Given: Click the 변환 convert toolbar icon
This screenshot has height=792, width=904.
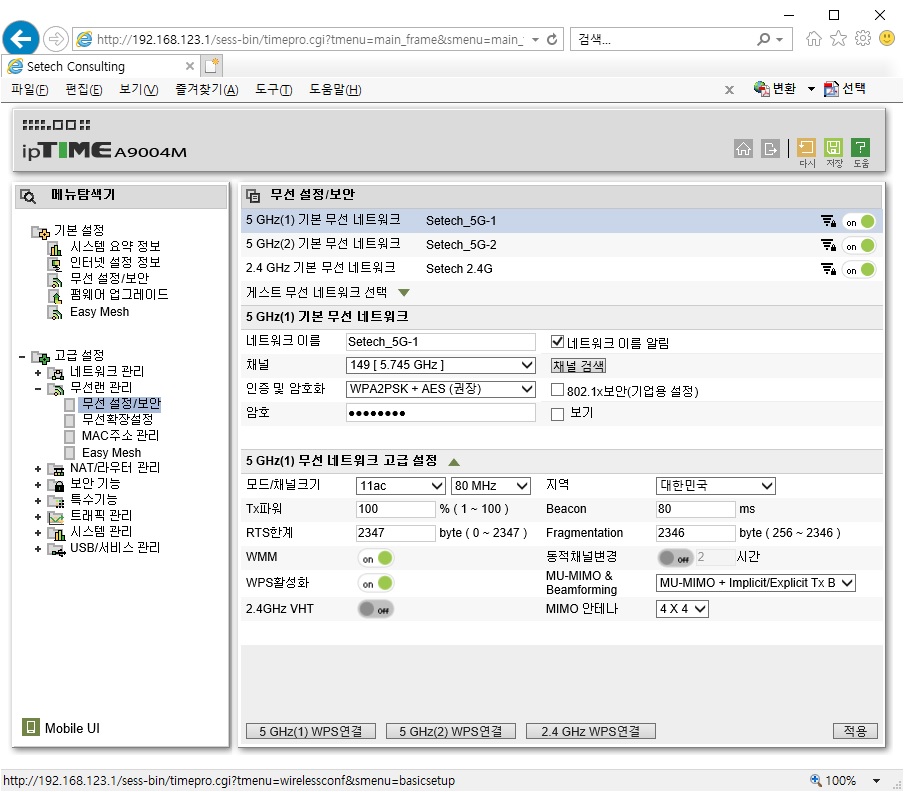Looking at the screenshot, I should (761, 89).
